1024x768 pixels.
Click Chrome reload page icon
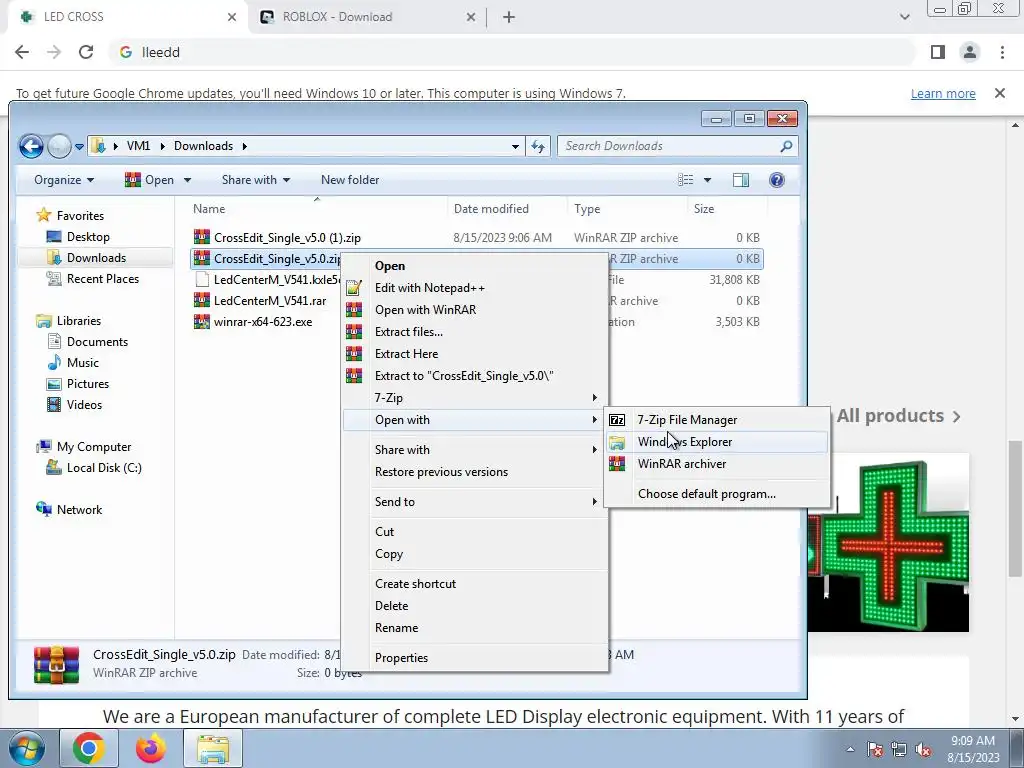point(86,52)
